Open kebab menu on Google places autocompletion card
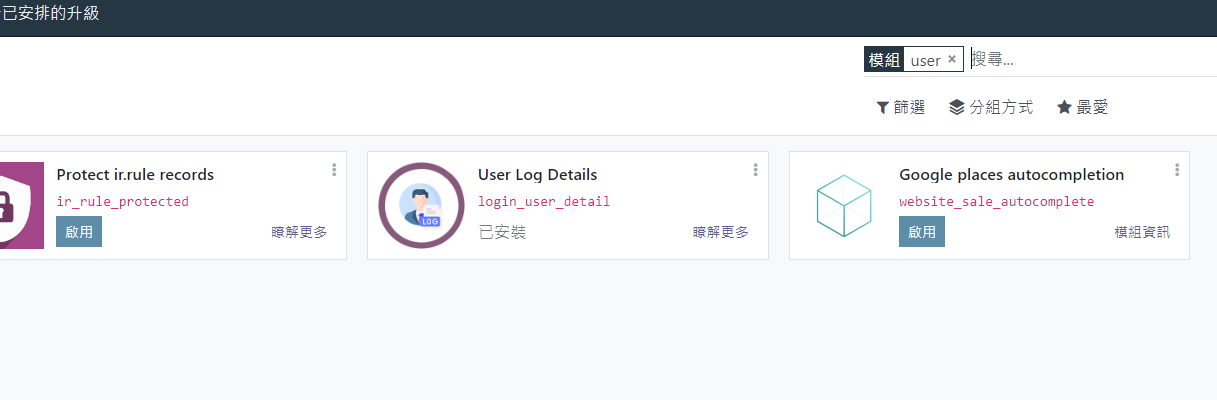Image resolution: width=1217 pixels, height=400 pixels. 1177,170
